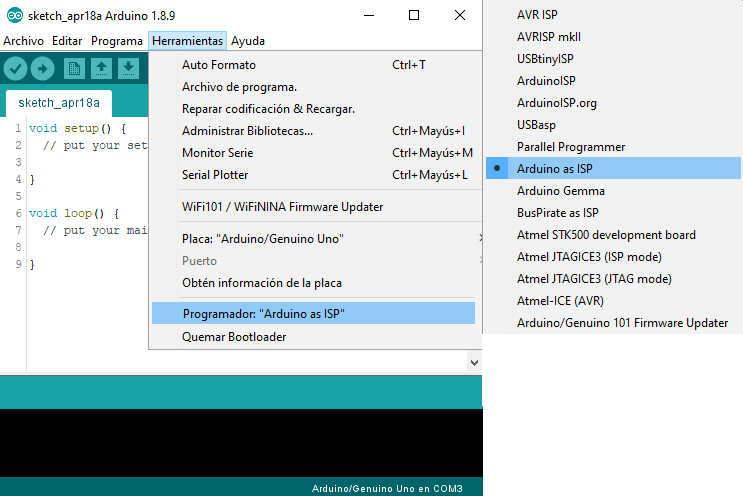Image resolution: width=743 pixels, height=496 pixels.
Task: Open the Herramientas menu
Action: (x=187, y=41)
